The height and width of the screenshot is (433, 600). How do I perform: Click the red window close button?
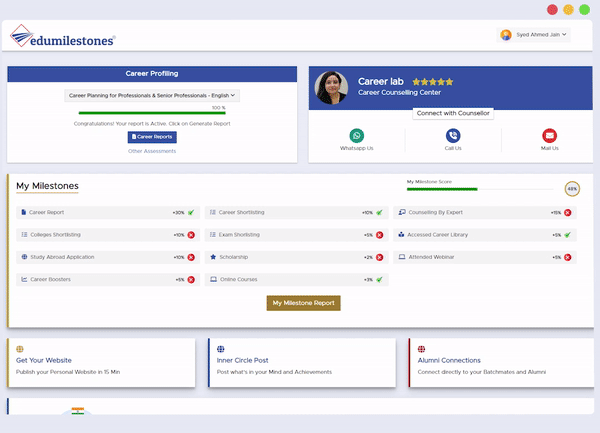552,10
